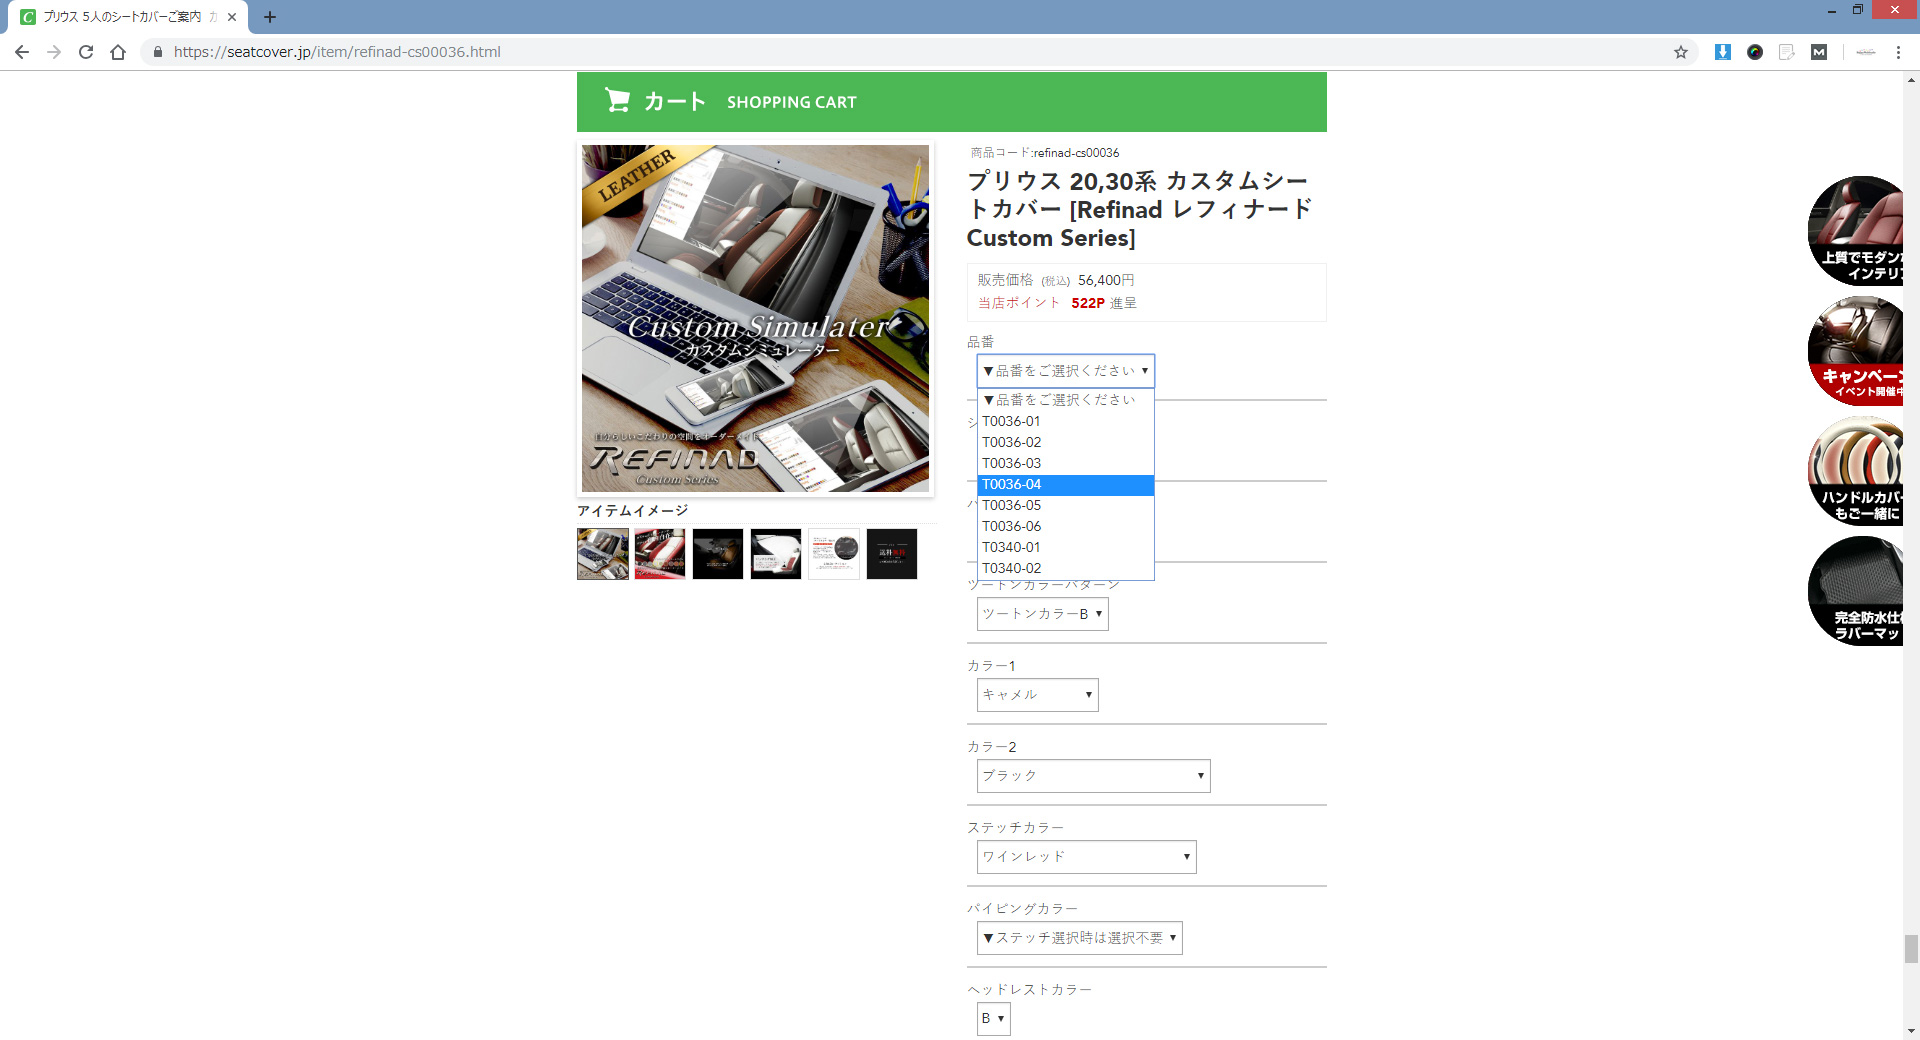Select part number T0036-03
Image resolution: width=1920 pixels, height=1040 pixels.
1066,463
